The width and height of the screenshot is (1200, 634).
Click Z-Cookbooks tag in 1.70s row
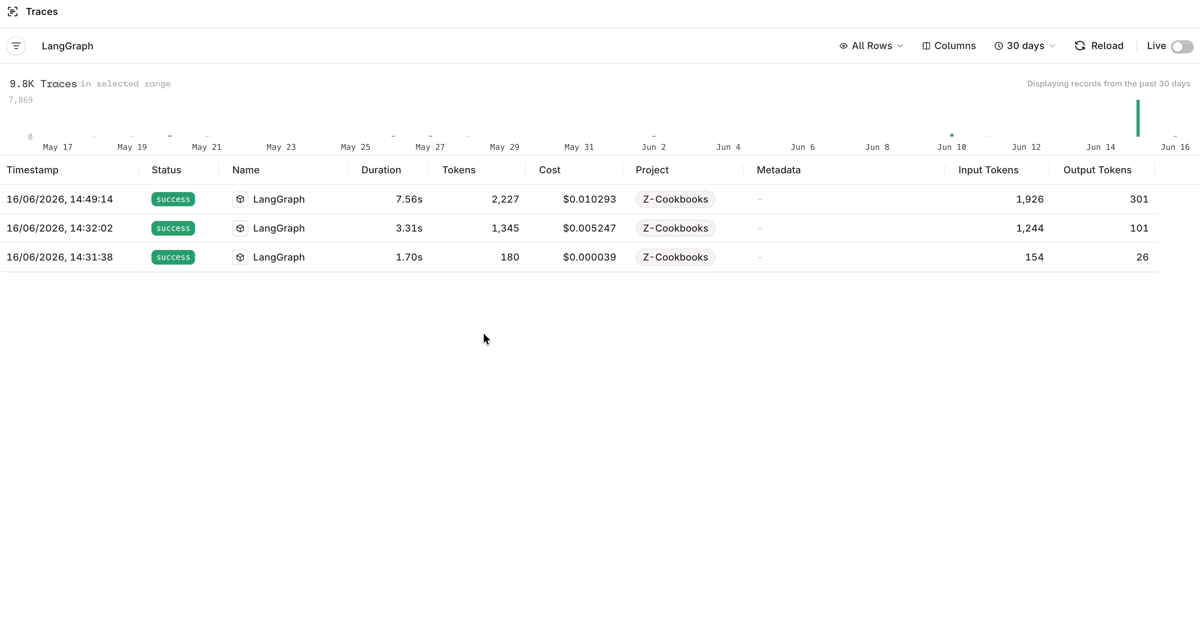[675, 257]
